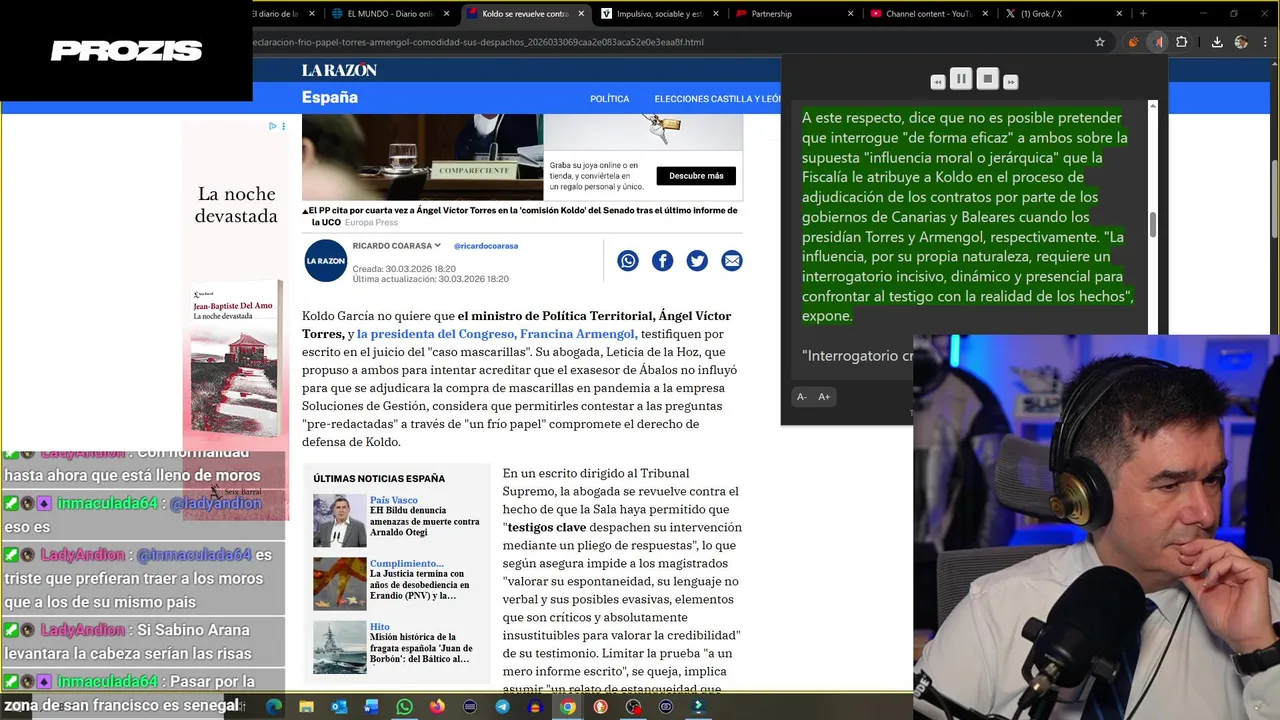Open the fragata Juan de Borbón thumbnail
This screenshot has height=720, width=1280.
pos(339,647)
